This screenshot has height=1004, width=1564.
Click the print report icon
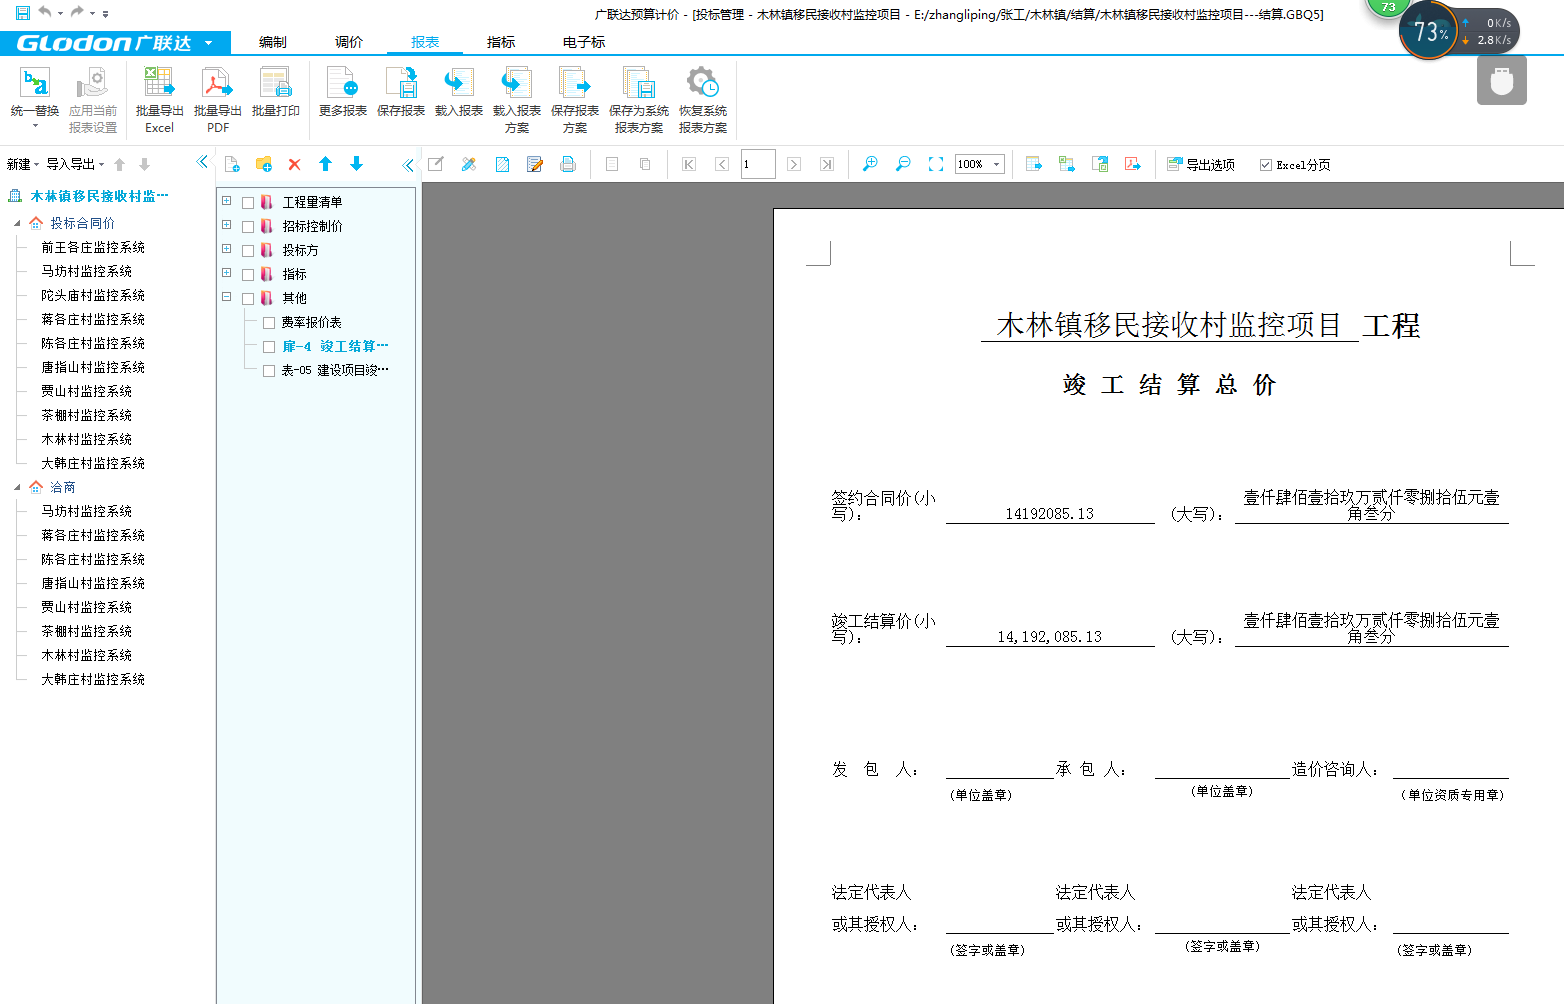point(568,164)
